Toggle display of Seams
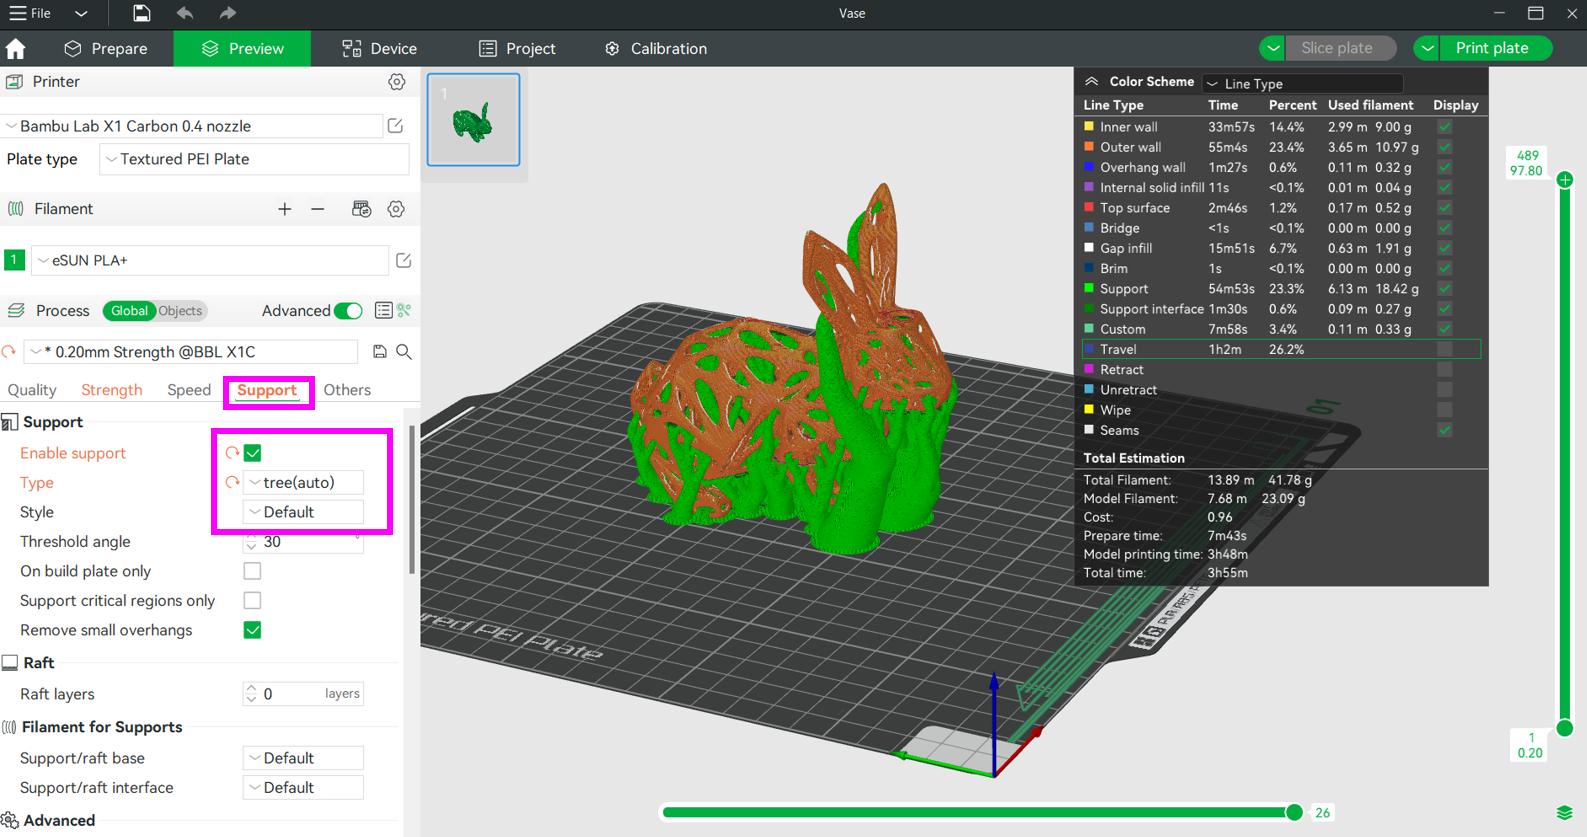 click(1445, 430)
